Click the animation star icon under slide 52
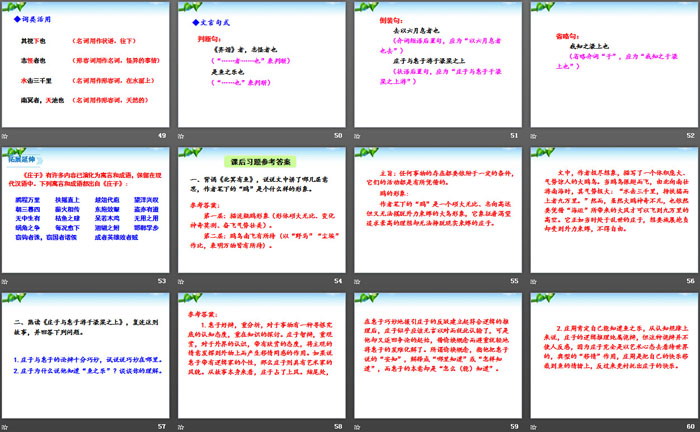Screen dimensions: 700x432 [x=535, y=134]
